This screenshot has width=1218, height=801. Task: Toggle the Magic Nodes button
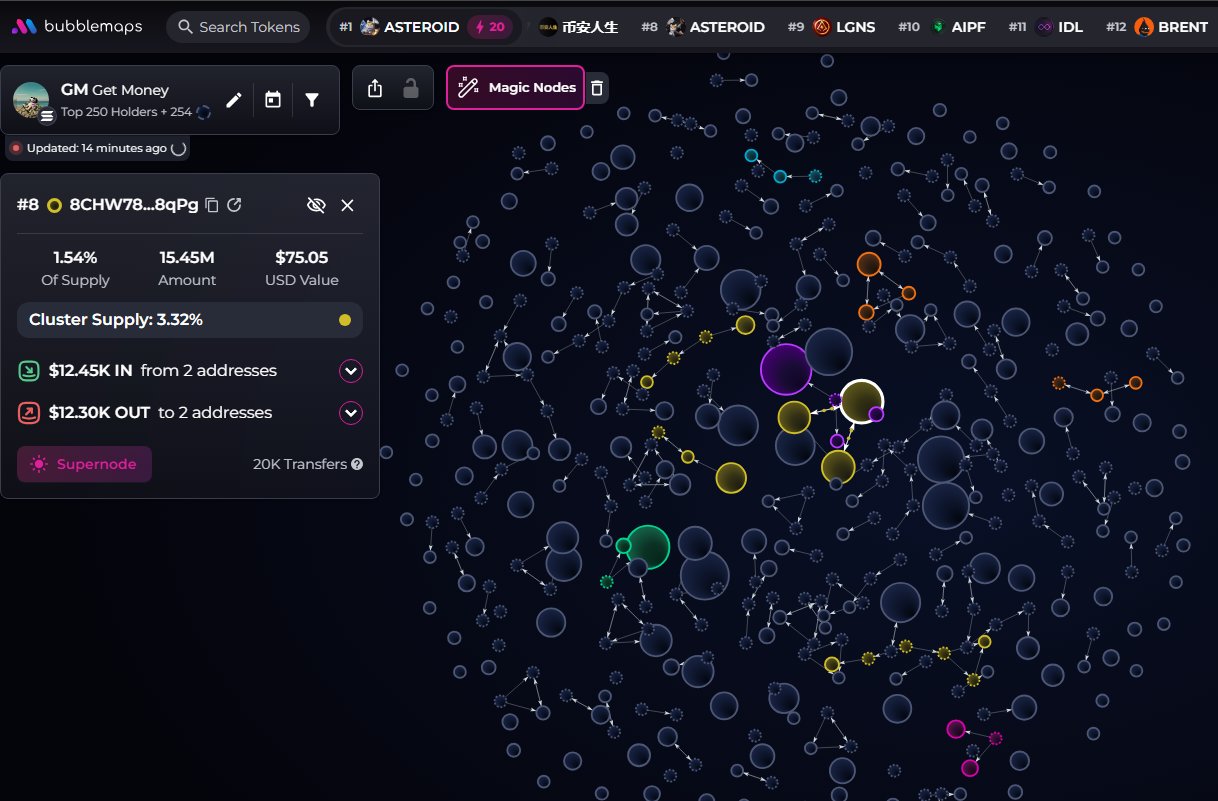coord(516,88)
